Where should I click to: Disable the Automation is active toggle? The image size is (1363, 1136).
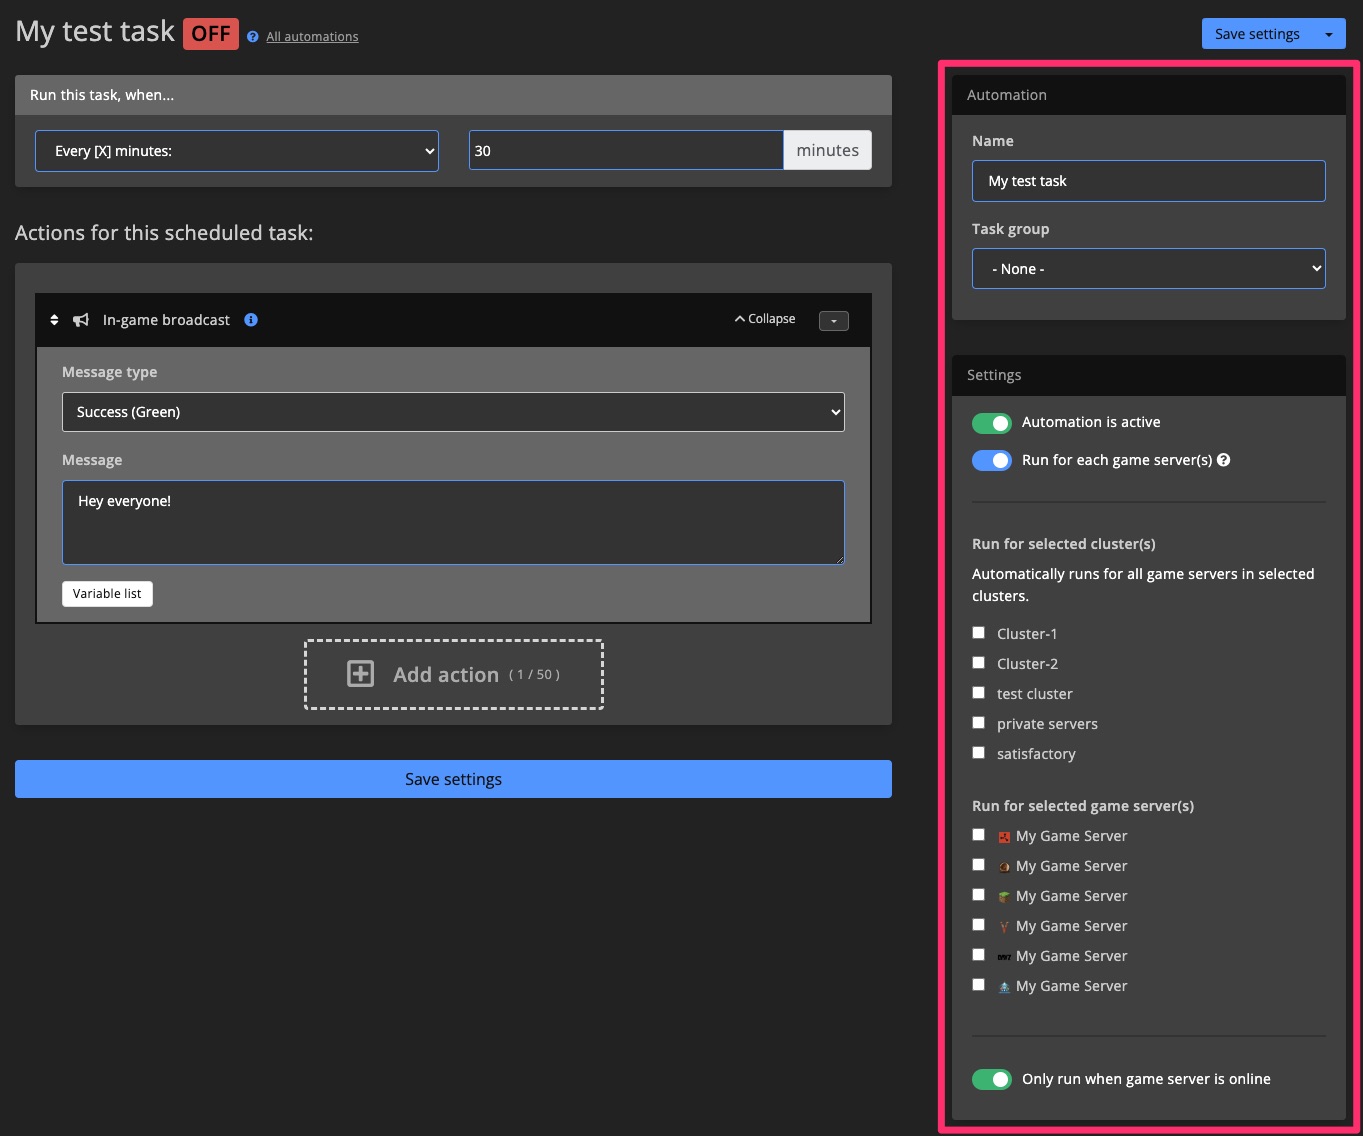[x=991, y=422]
